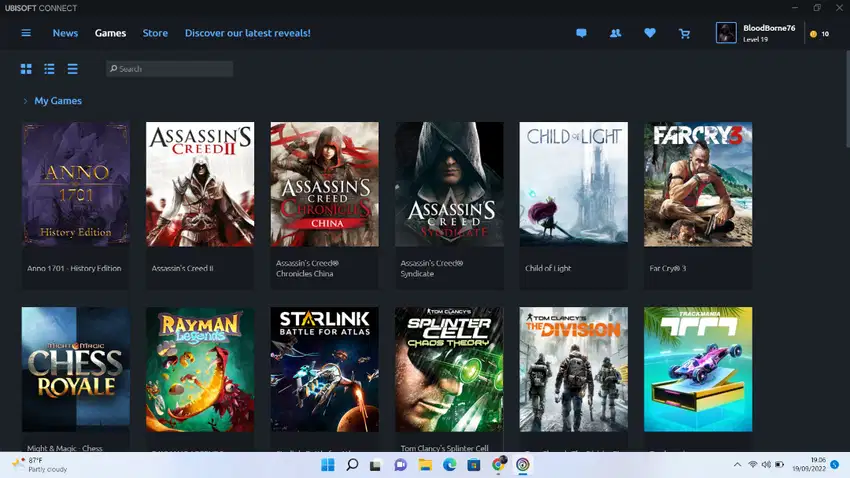Switch to large grid view

[26, 69]
